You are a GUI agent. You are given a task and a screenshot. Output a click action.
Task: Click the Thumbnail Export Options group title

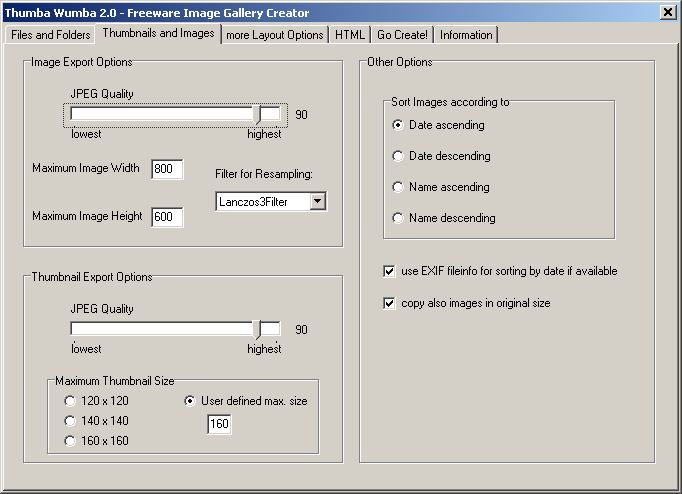tap(92, 277)
